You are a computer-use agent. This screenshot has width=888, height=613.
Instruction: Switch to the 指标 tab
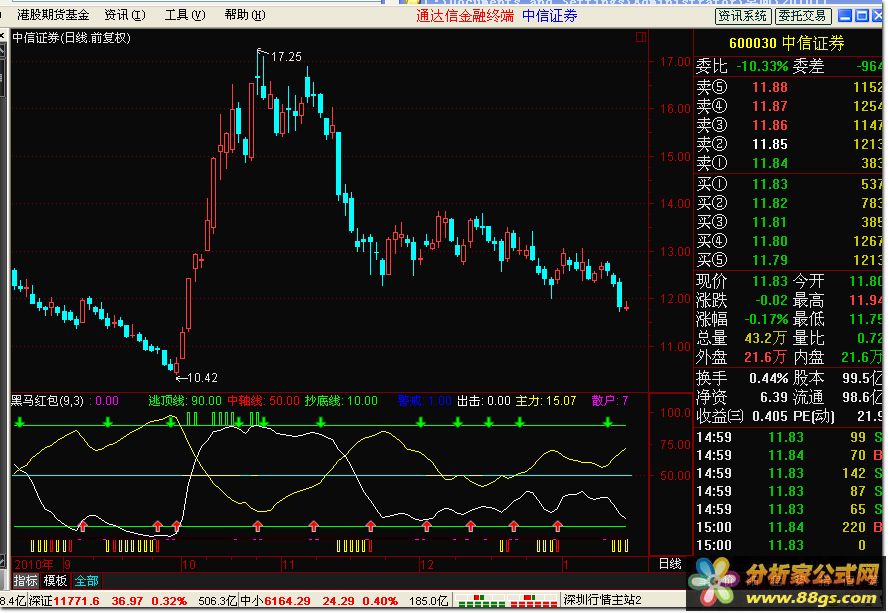coord(25,581)
